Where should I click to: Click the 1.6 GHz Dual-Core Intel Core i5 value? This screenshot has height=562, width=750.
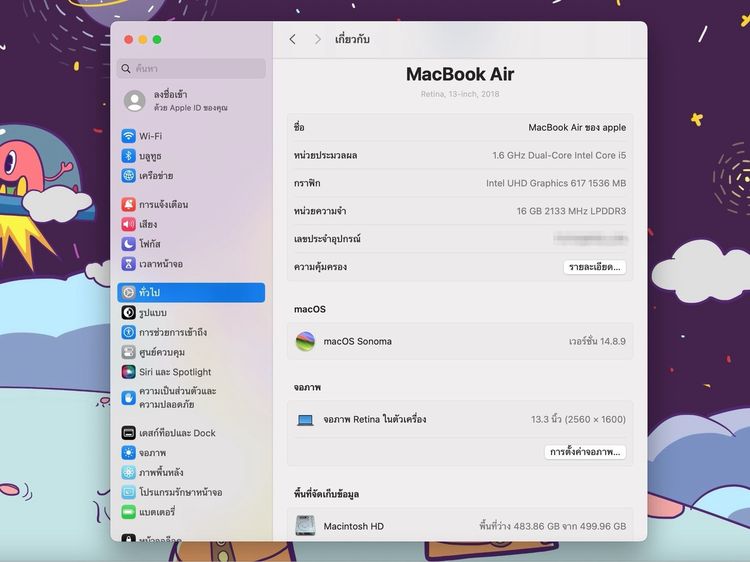point(559,155)
